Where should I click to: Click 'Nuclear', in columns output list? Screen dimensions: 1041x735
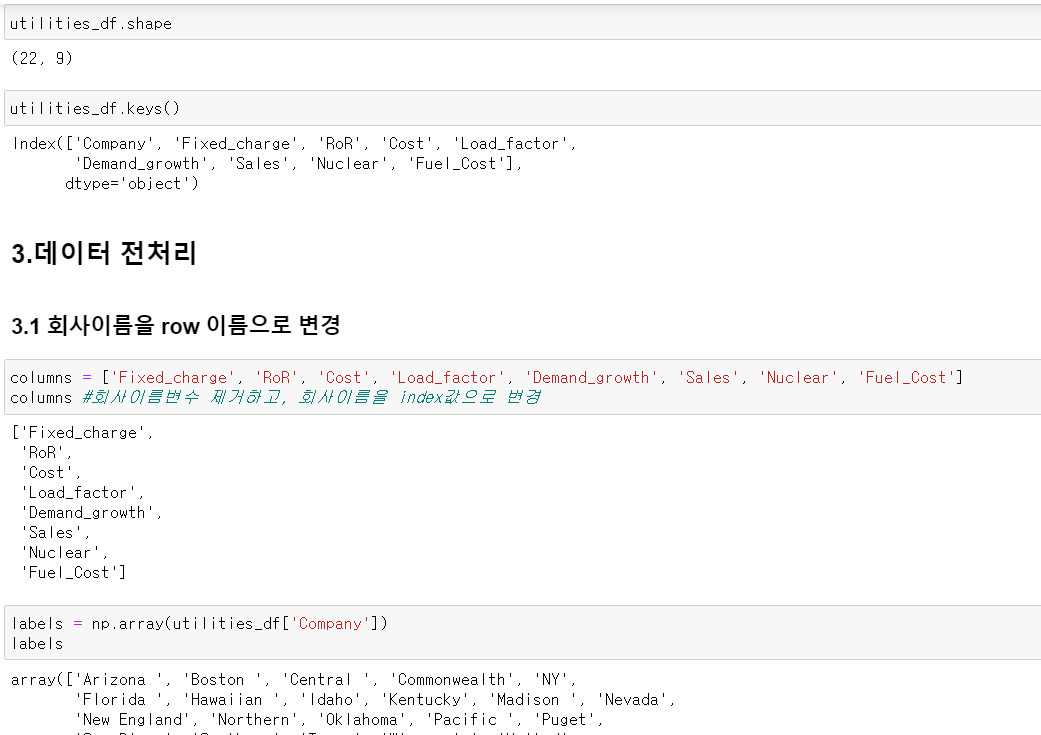click(64, 552)
